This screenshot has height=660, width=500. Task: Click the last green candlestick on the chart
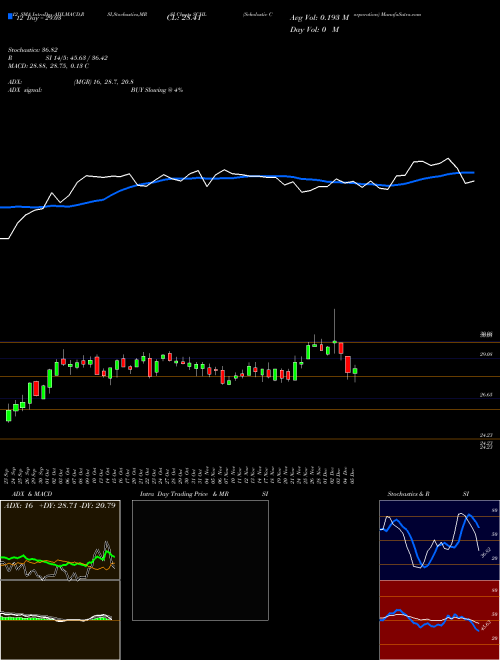(355, 373)
